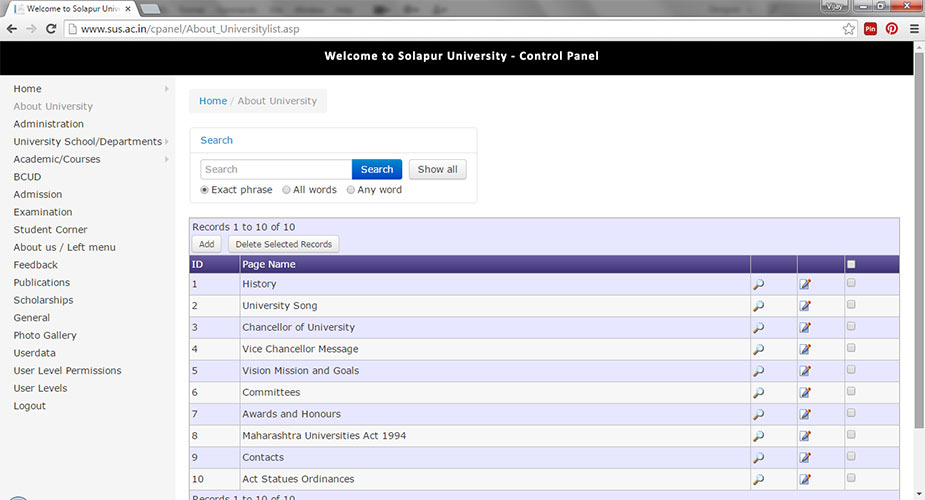View Vision Mission and Goals record
This screenshot has width=925, height=500.
[x=759, y=371]
